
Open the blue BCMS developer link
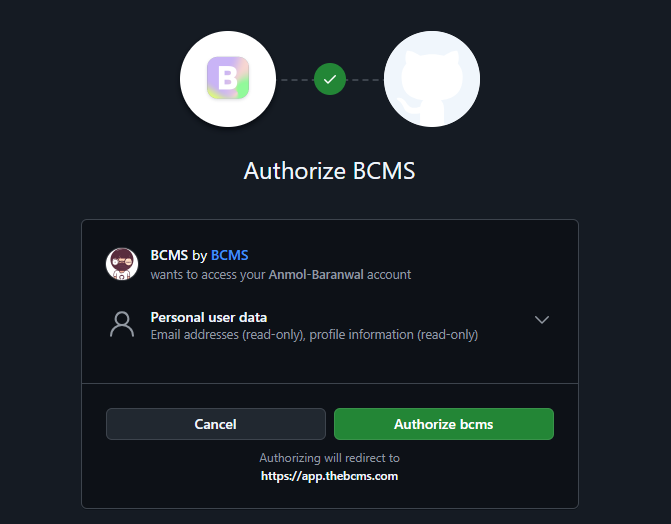tap(230, 256)
